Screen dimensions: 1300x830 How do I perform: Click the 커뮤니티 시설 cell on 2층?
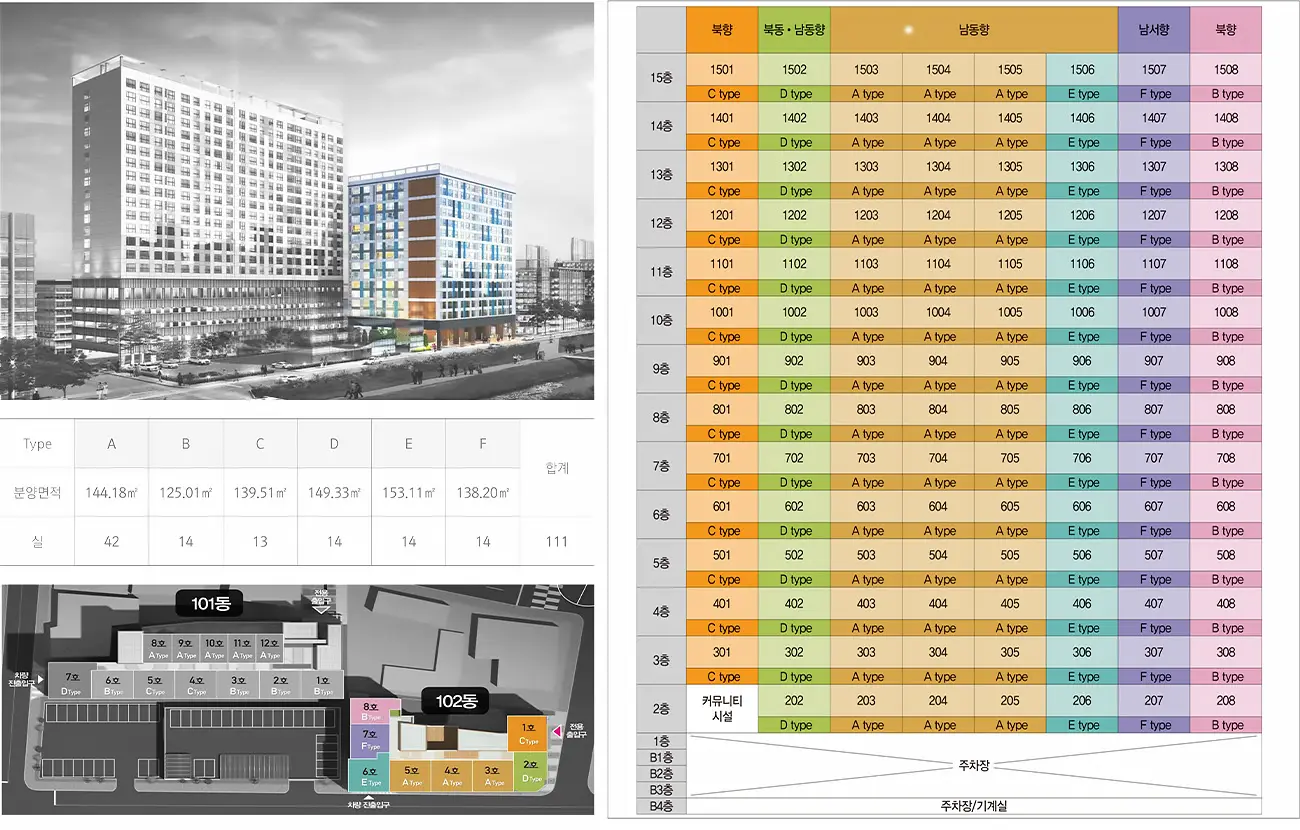click(722, 708)
